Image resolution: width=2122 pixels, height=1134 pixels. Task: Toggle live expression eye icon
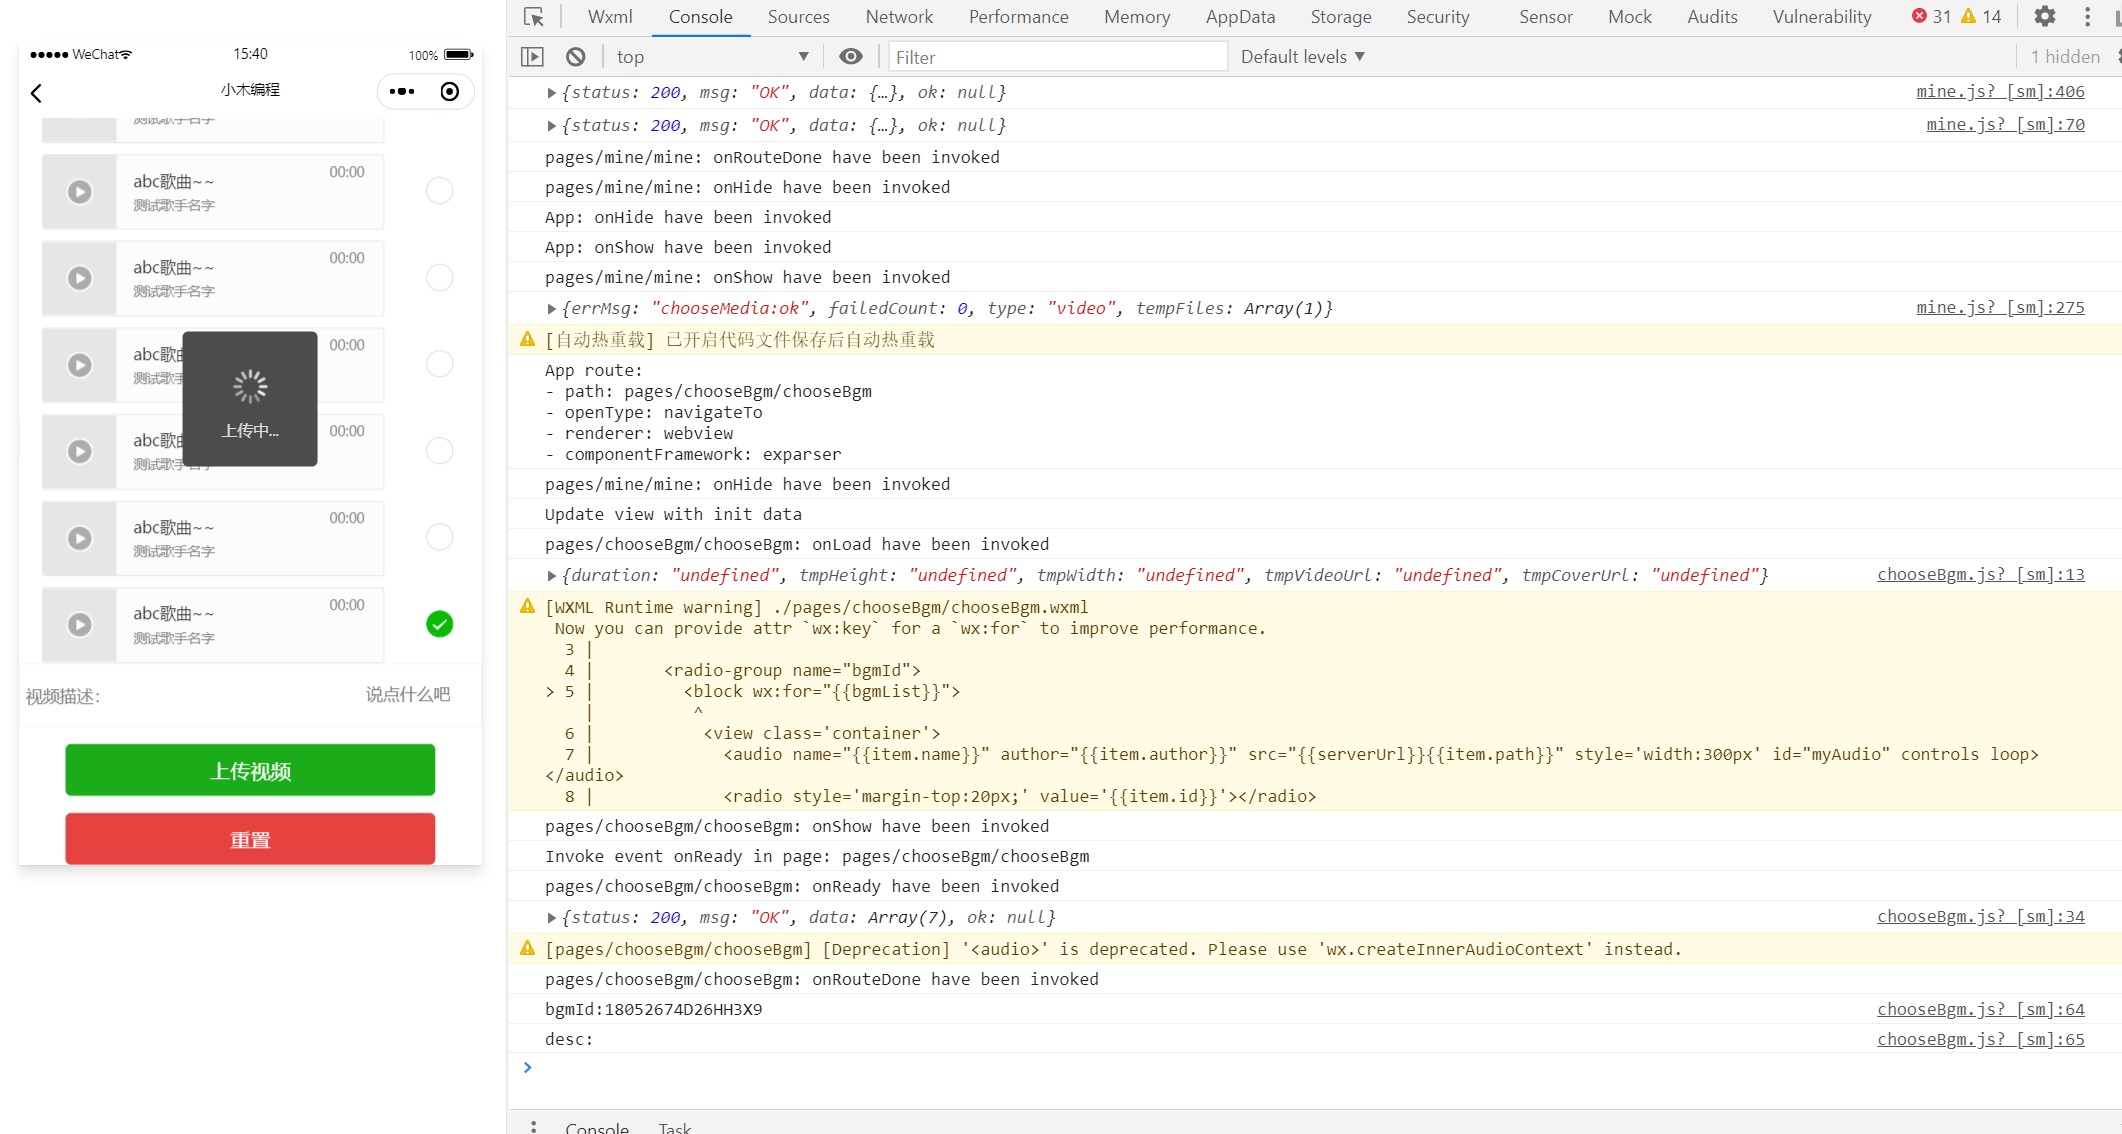point(850,57)
